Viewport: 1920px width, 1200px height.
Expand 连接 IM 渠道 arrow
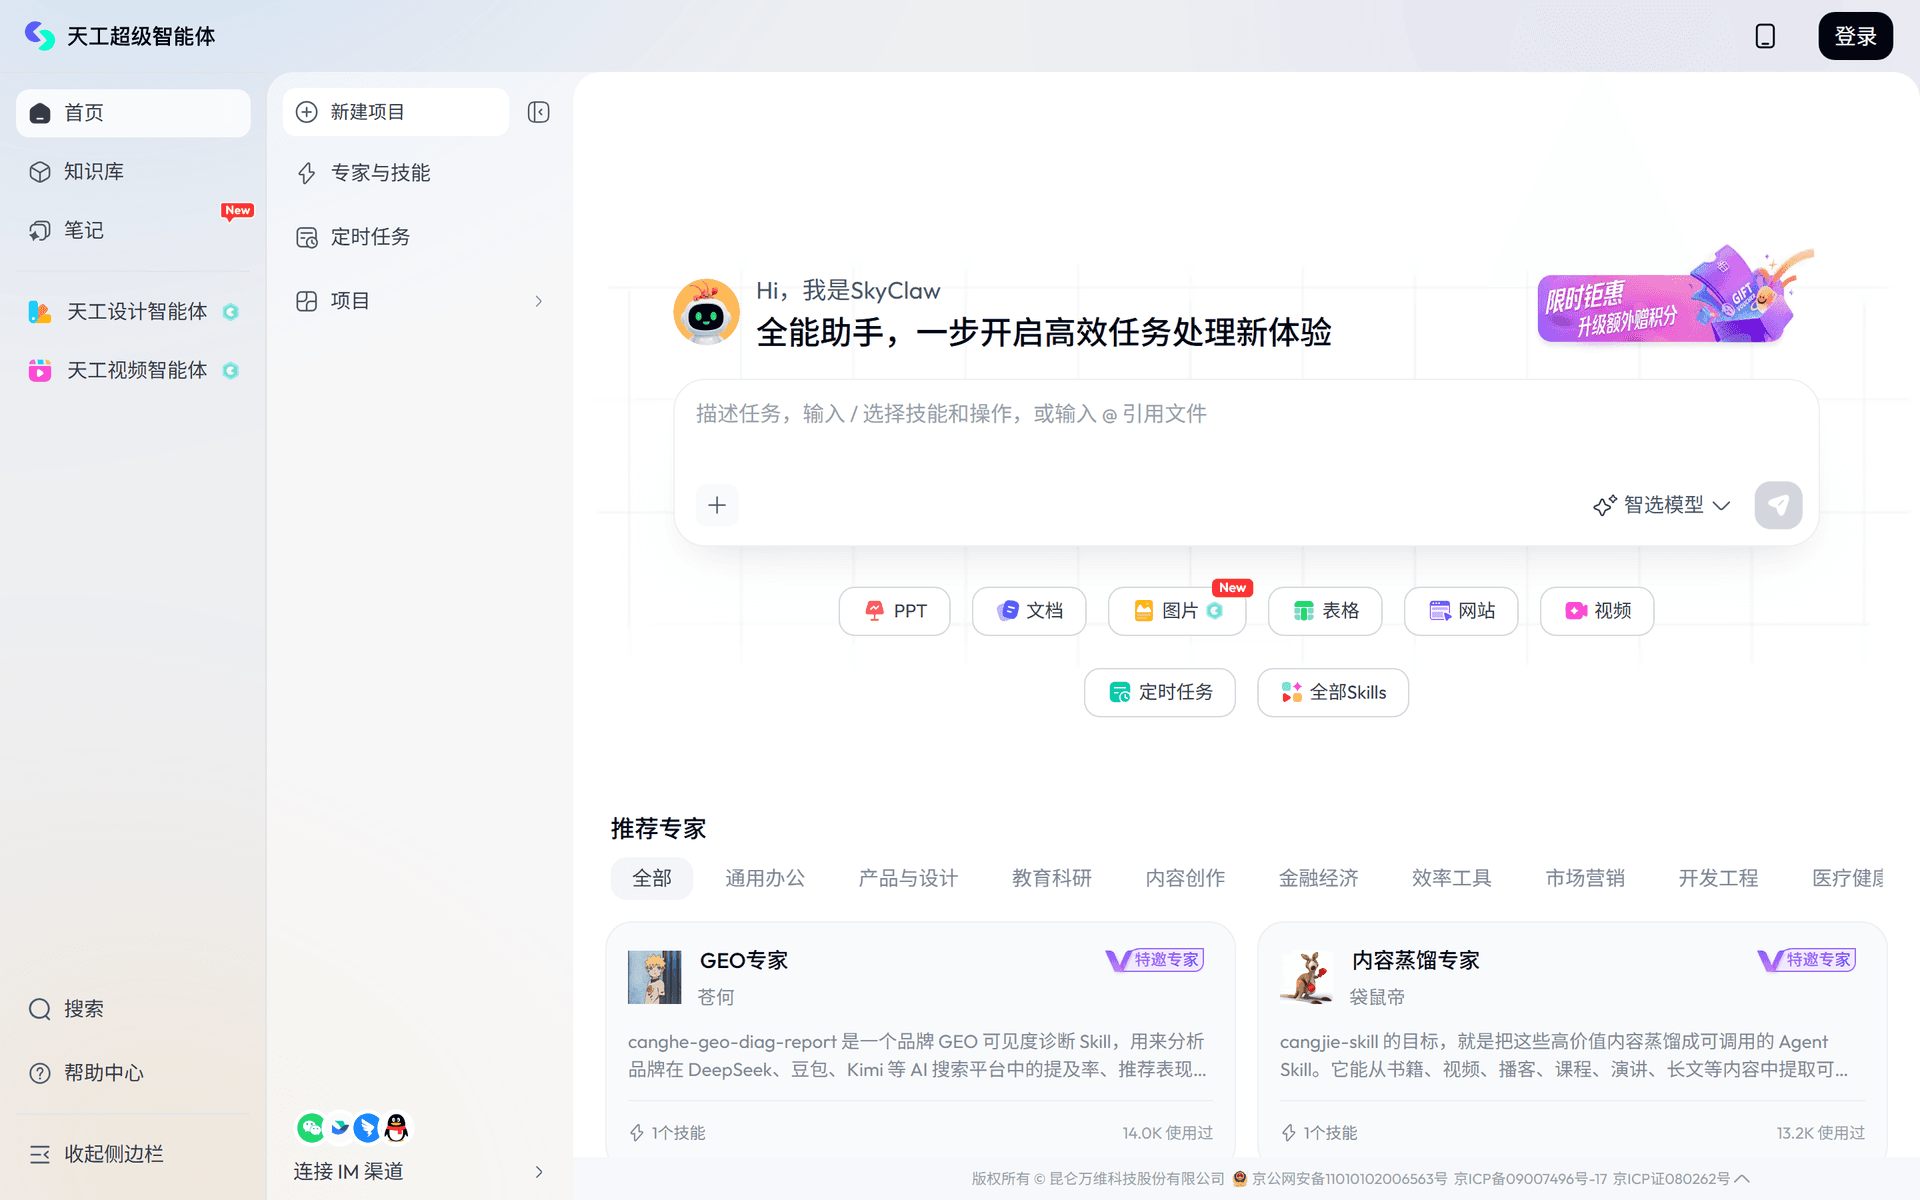click(x=539, y=1172)
